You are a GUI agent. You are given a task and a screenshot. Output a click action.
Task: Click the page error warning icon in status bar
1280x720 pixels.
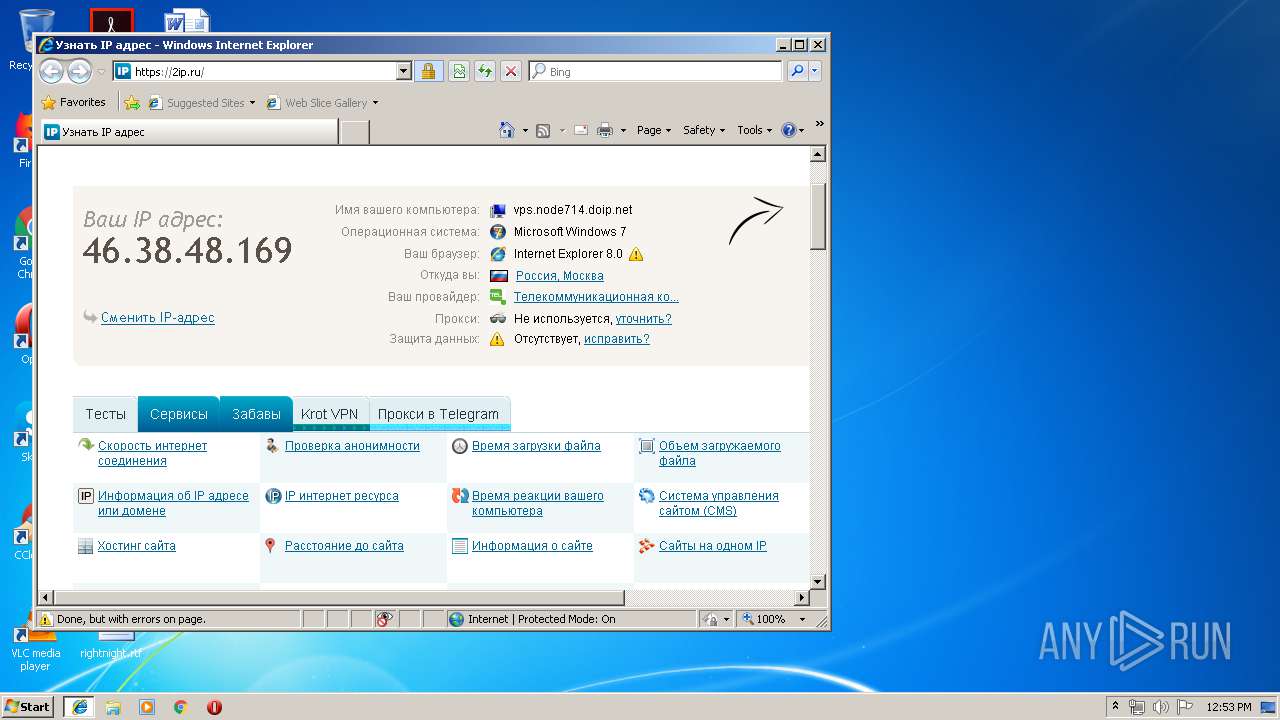(45, 619)
